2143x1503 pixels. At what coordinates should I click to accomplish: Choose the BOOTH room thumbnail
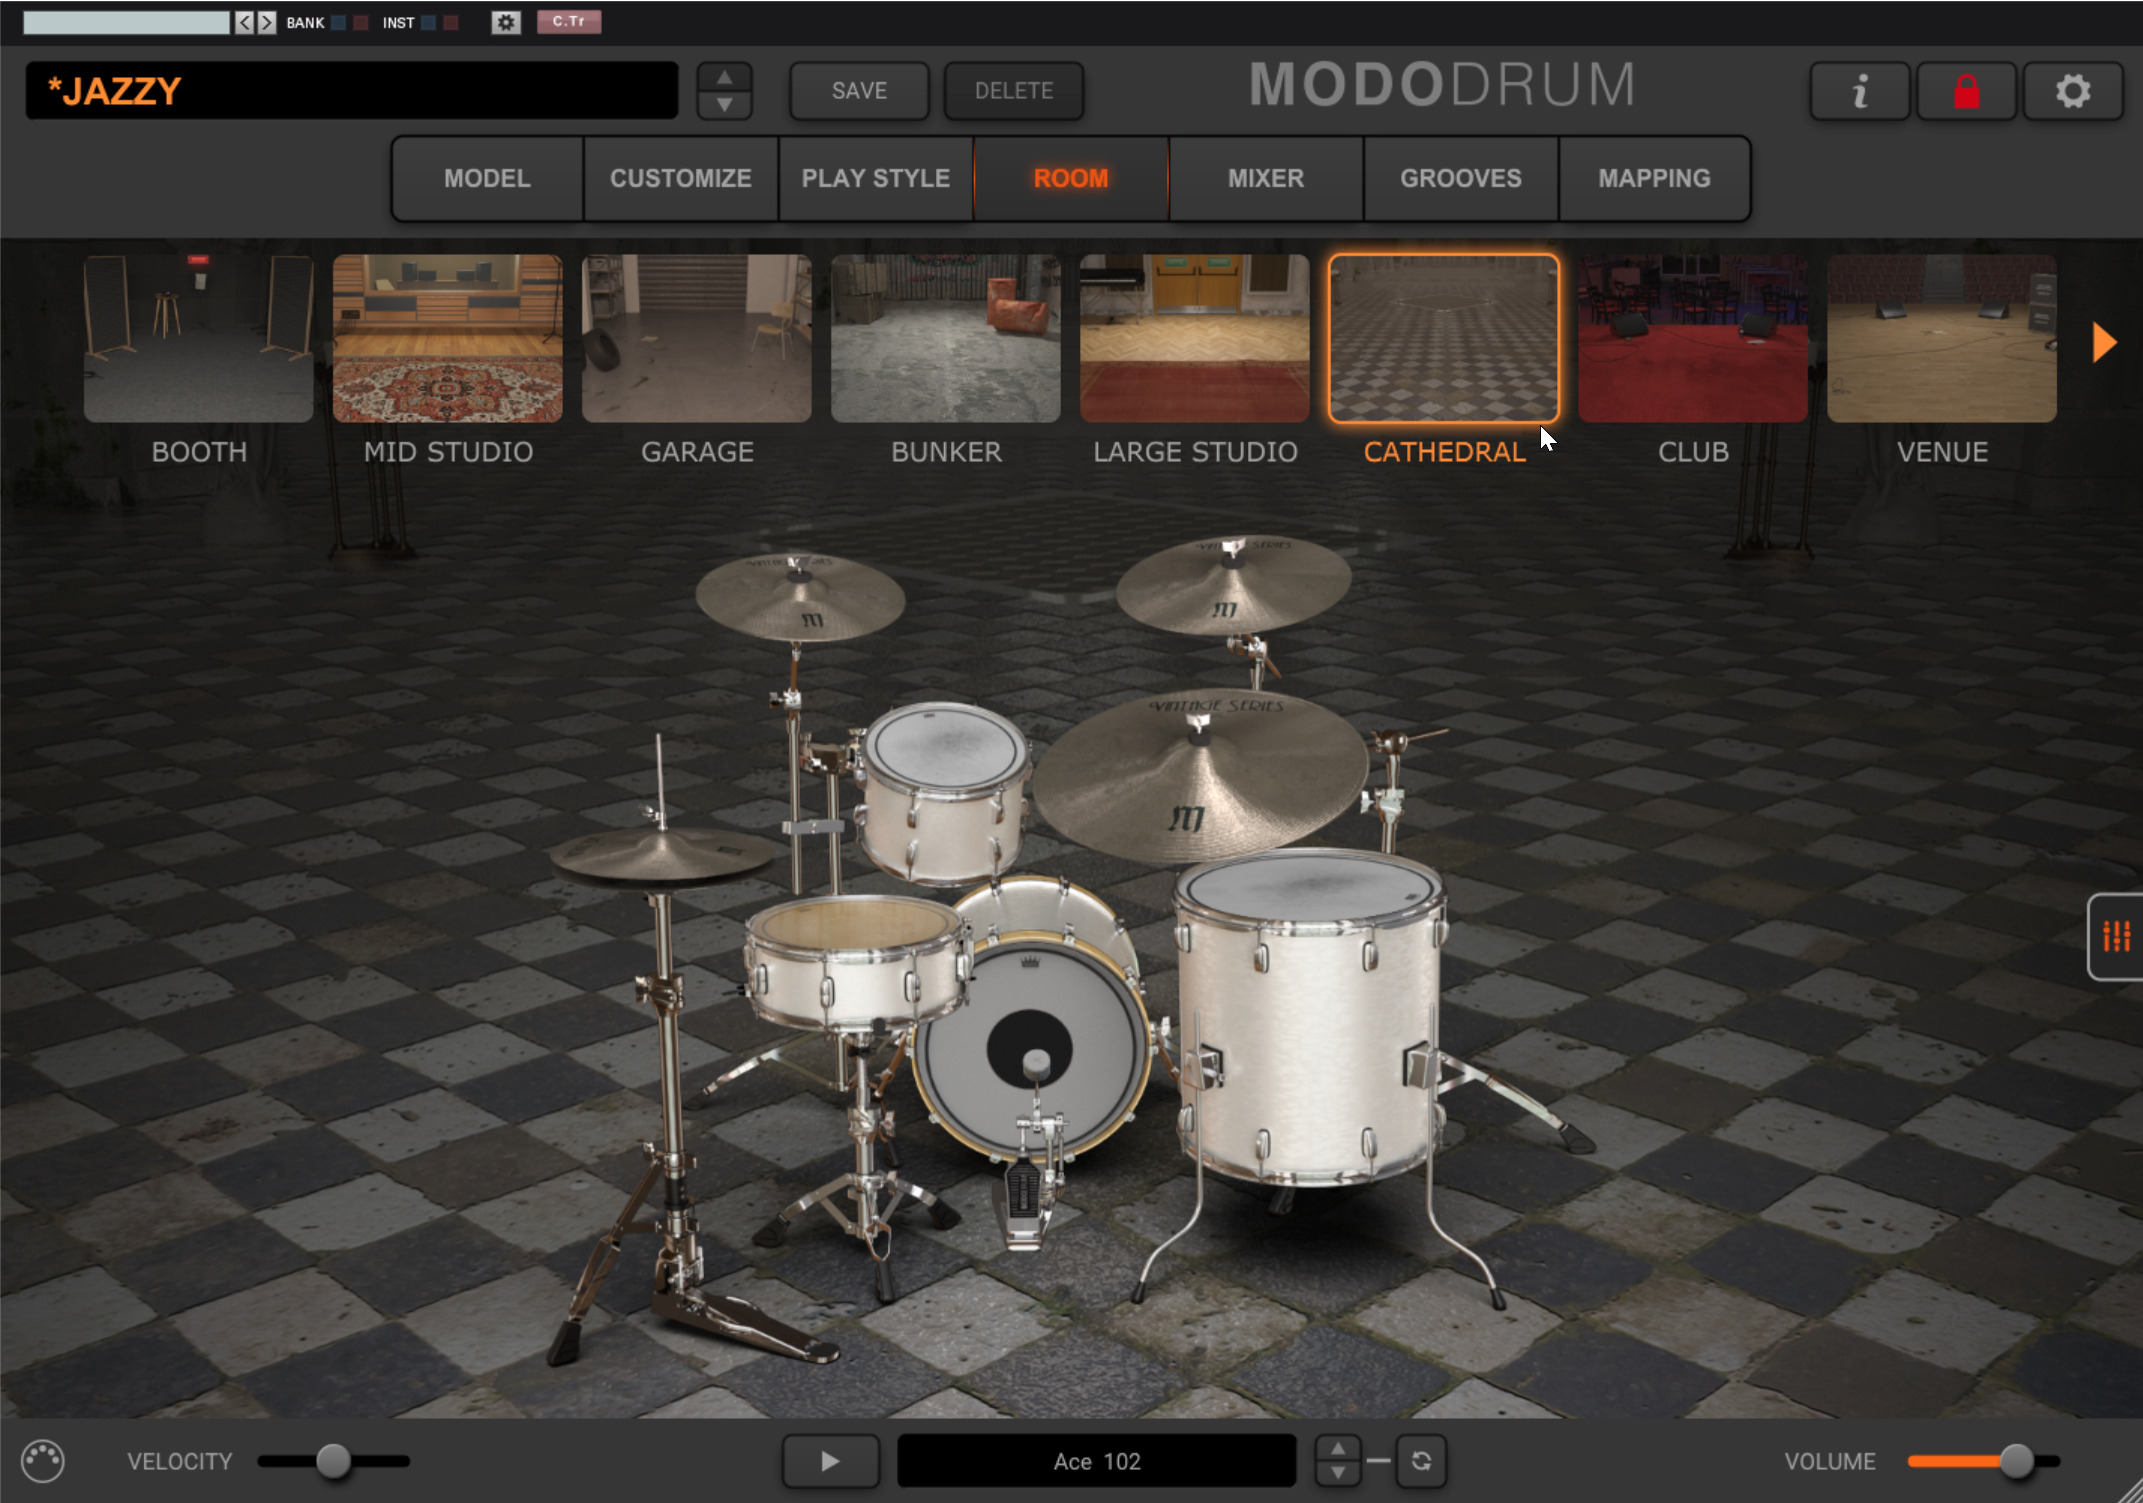click(x=199, y=338)
